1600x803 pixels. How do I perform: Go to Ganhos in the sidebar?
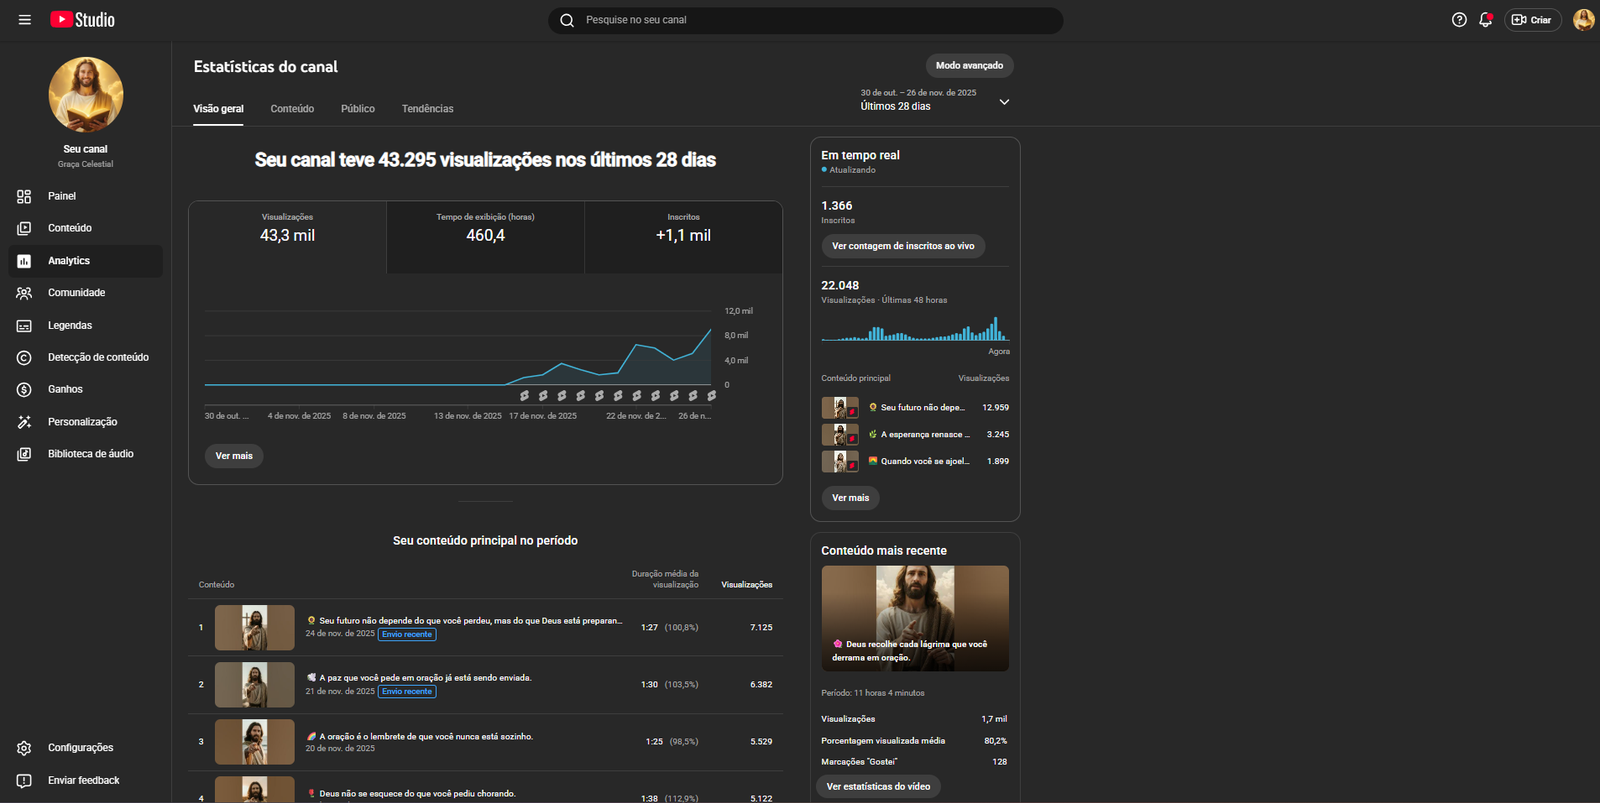(65, 389)
